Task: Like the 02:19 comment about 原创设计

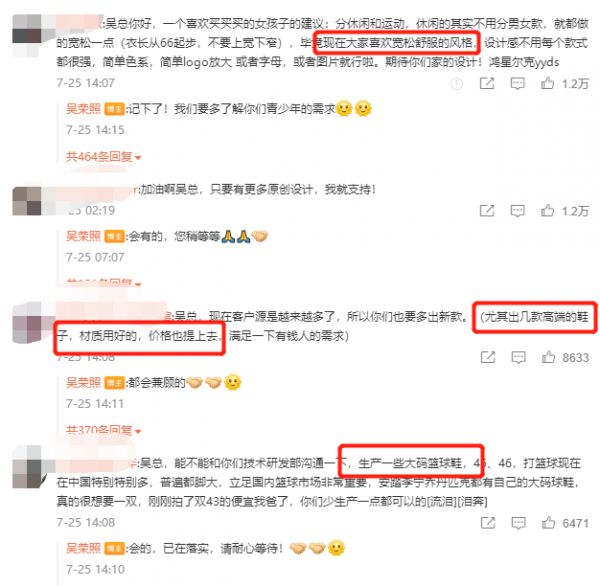Action: click(x=547, y=211)
